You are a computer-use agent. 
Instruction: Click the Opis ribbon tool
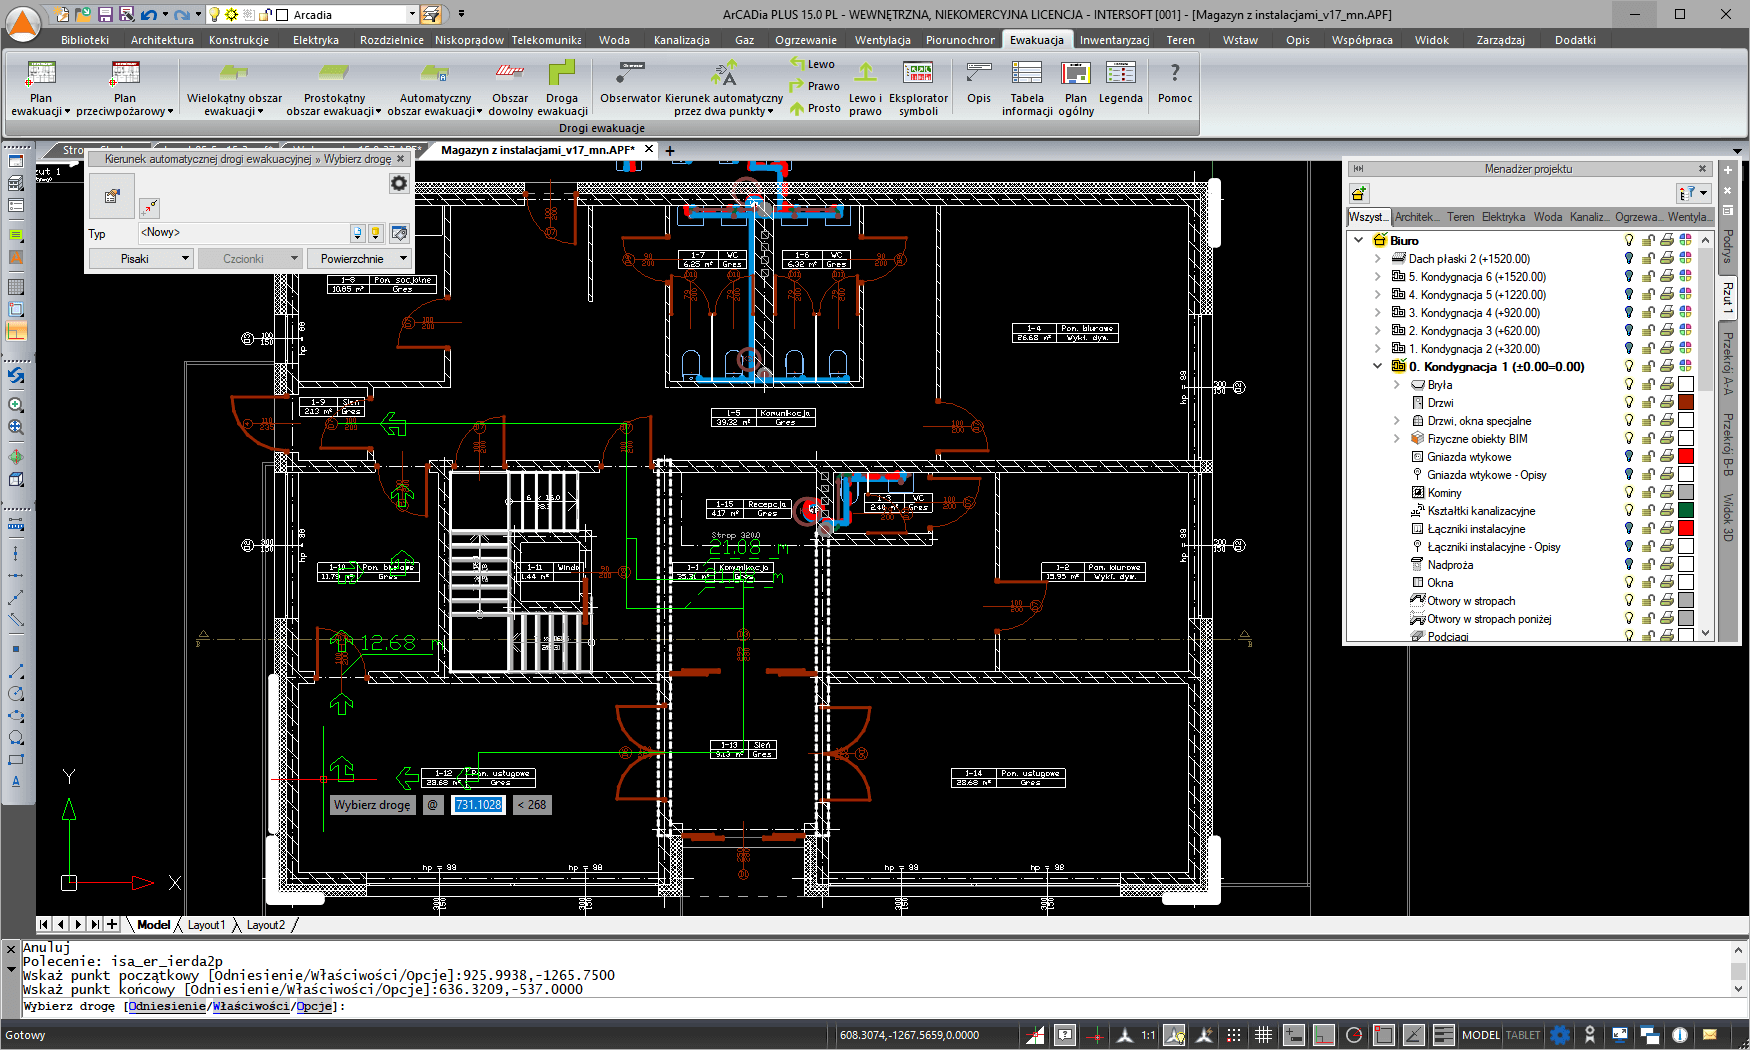(x=979, y=82)
